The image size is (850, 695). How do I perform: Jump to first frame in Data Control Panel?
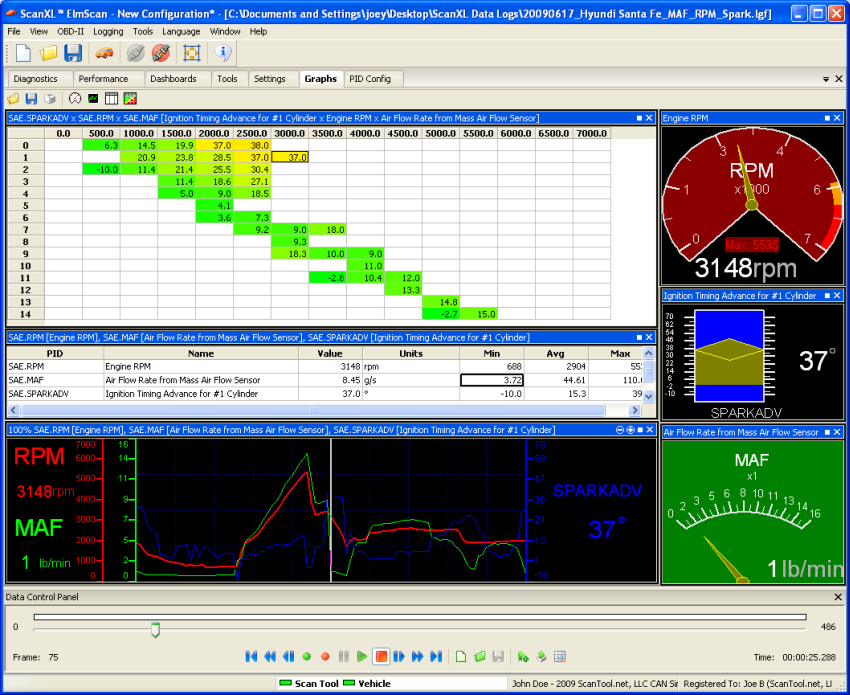(251, 657)
